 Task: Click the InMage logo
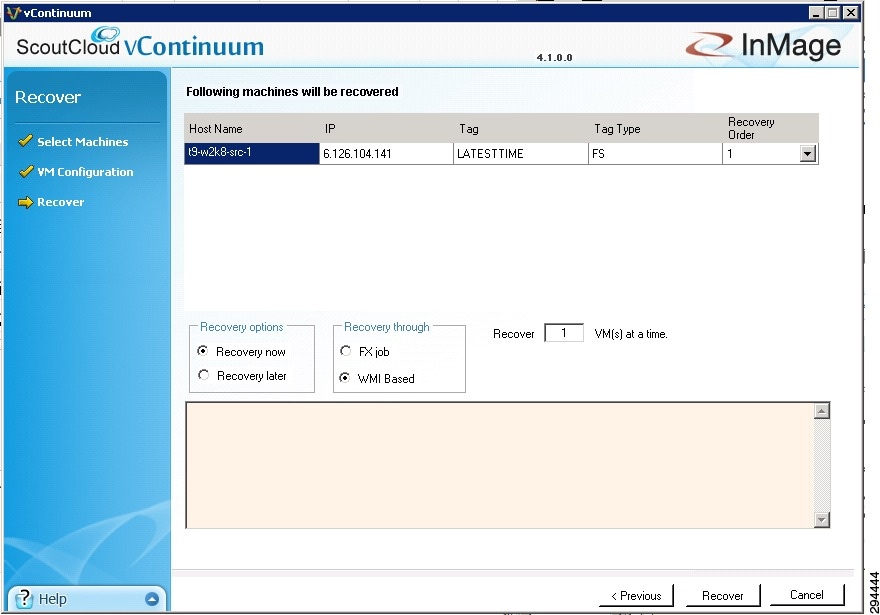[763, 45]
